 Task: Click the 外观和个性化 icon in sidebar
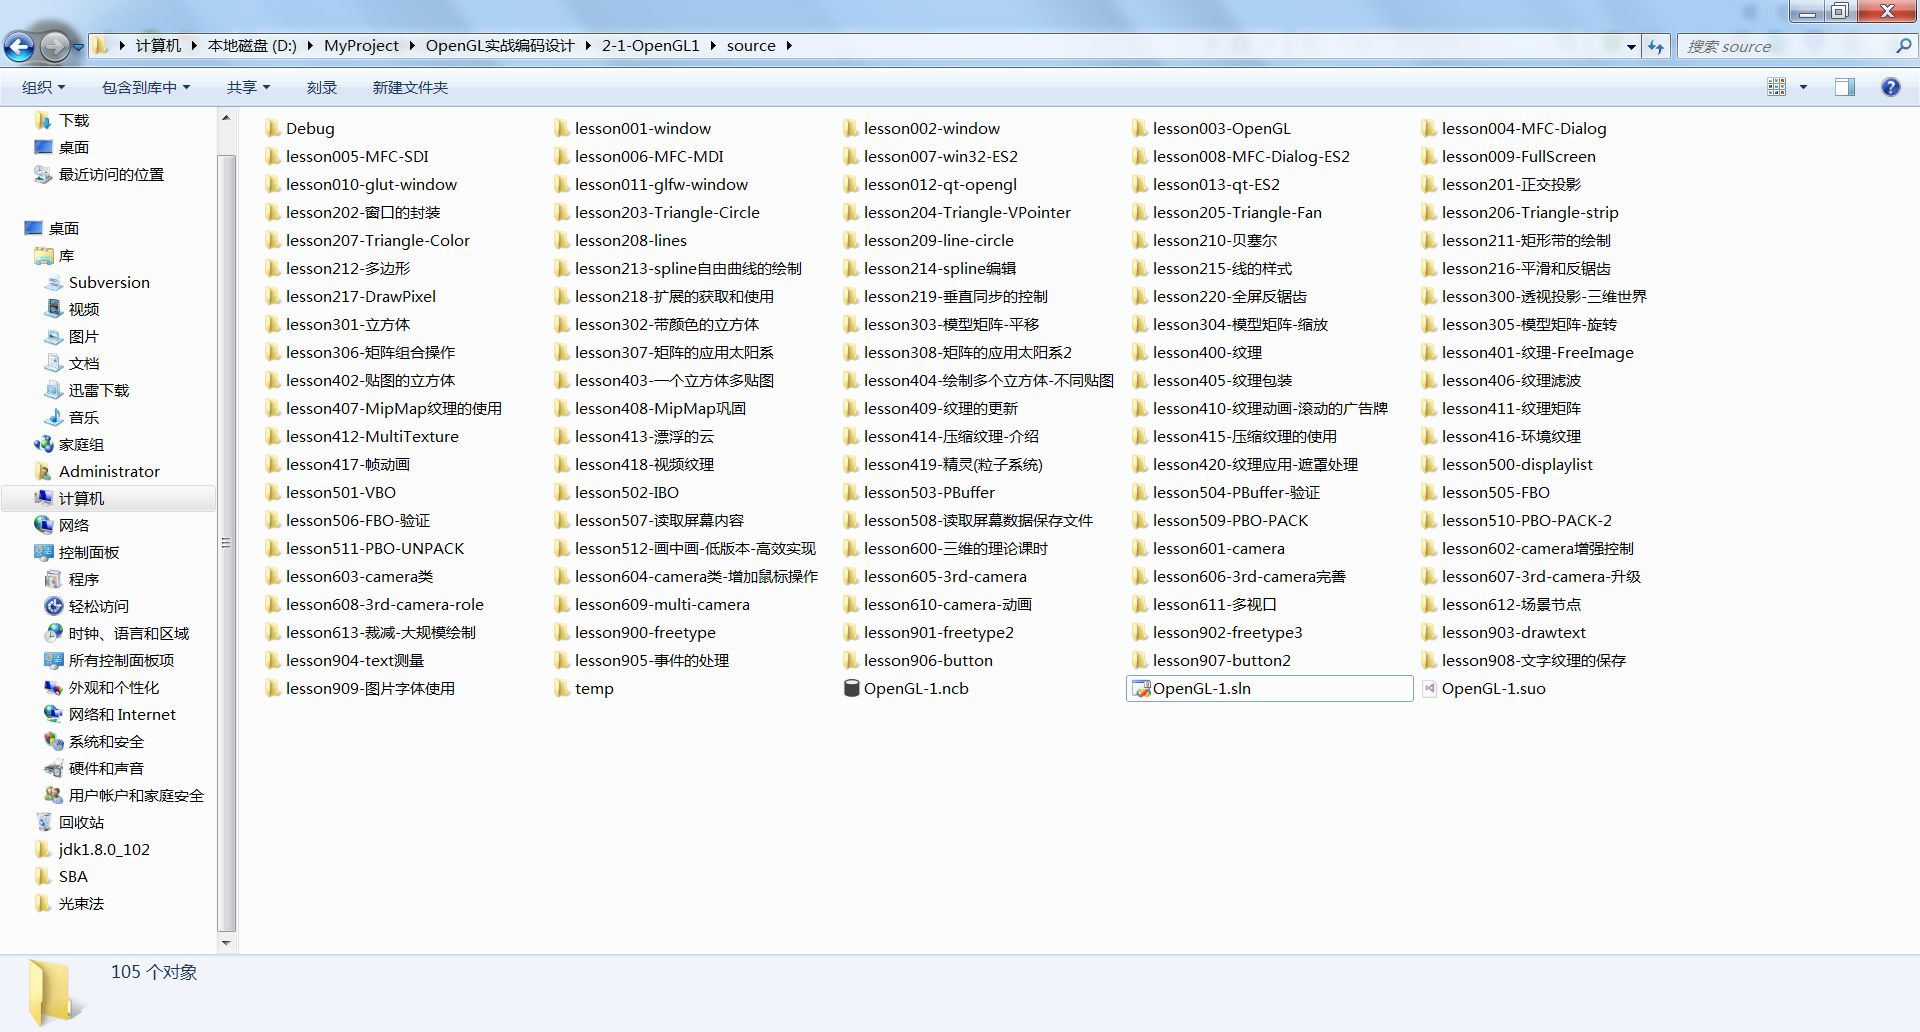click(x=54, y=687)
